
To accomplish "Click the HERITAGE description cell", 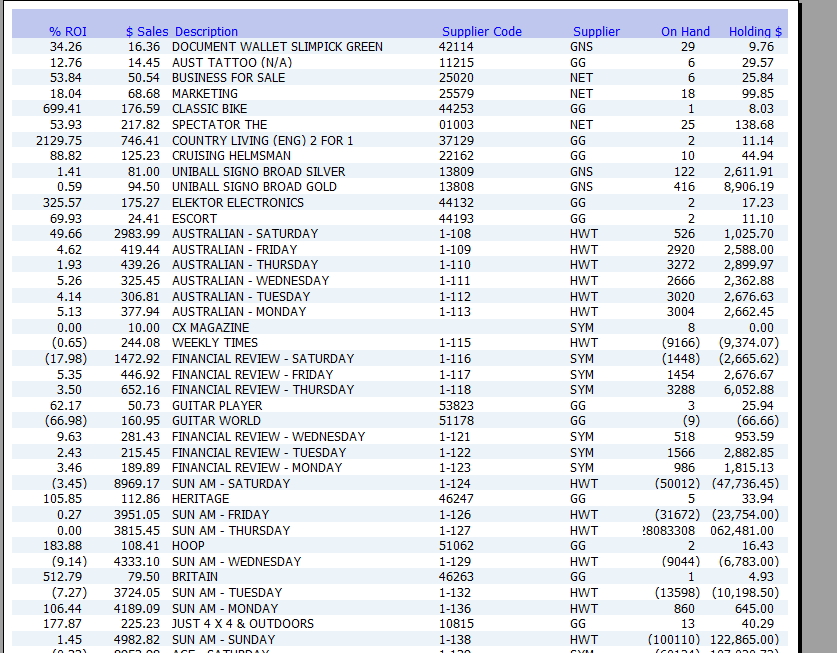I will 200,499.
